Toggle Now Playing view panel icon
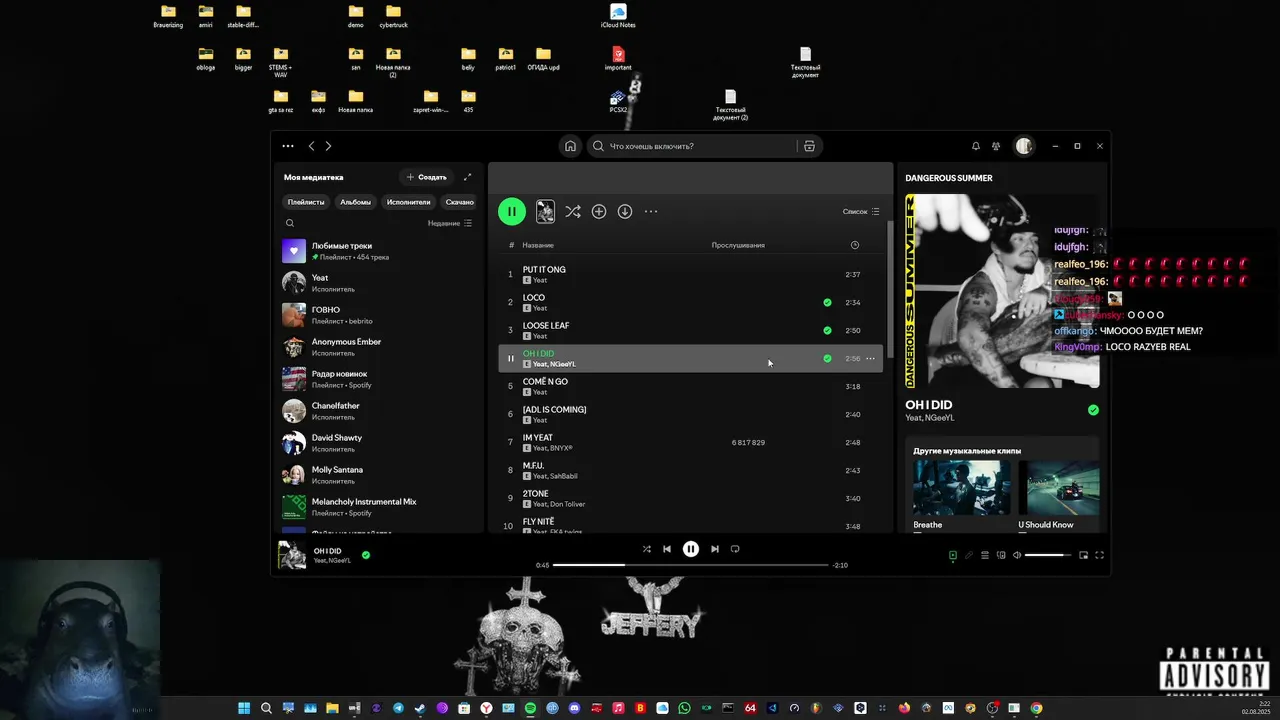Viewport: 1280px width, 720px height. coord(952,555)
